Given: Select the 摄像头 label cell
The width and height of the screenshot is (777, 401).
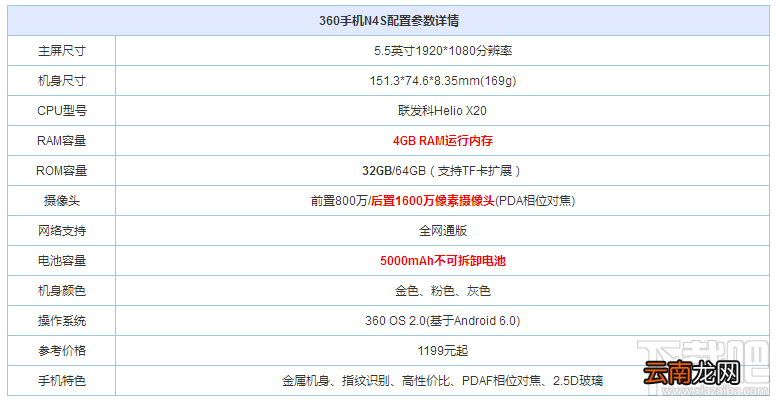Looking at the screenshot, I should tap(61, 201).
